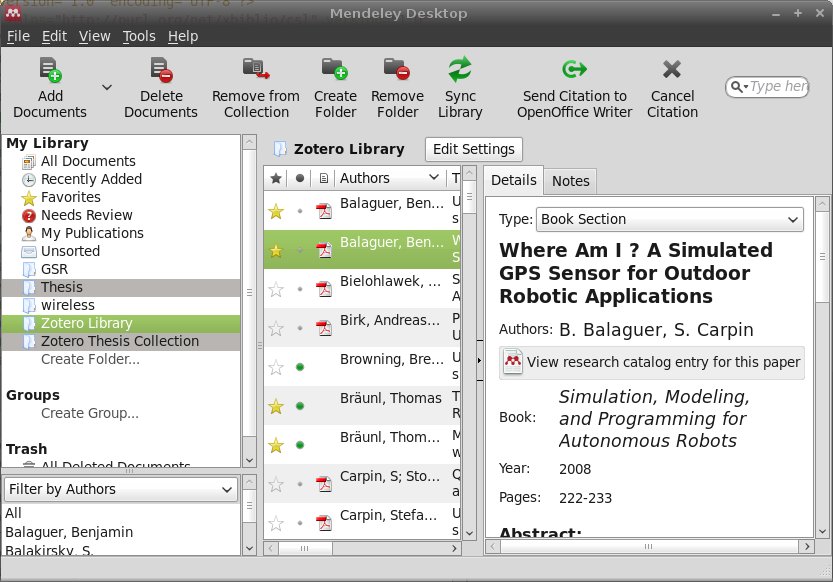The height and width of the screenshot is (582, 833).
Task: Click the Cancel Citation X icon
Action: coord(672,69)
